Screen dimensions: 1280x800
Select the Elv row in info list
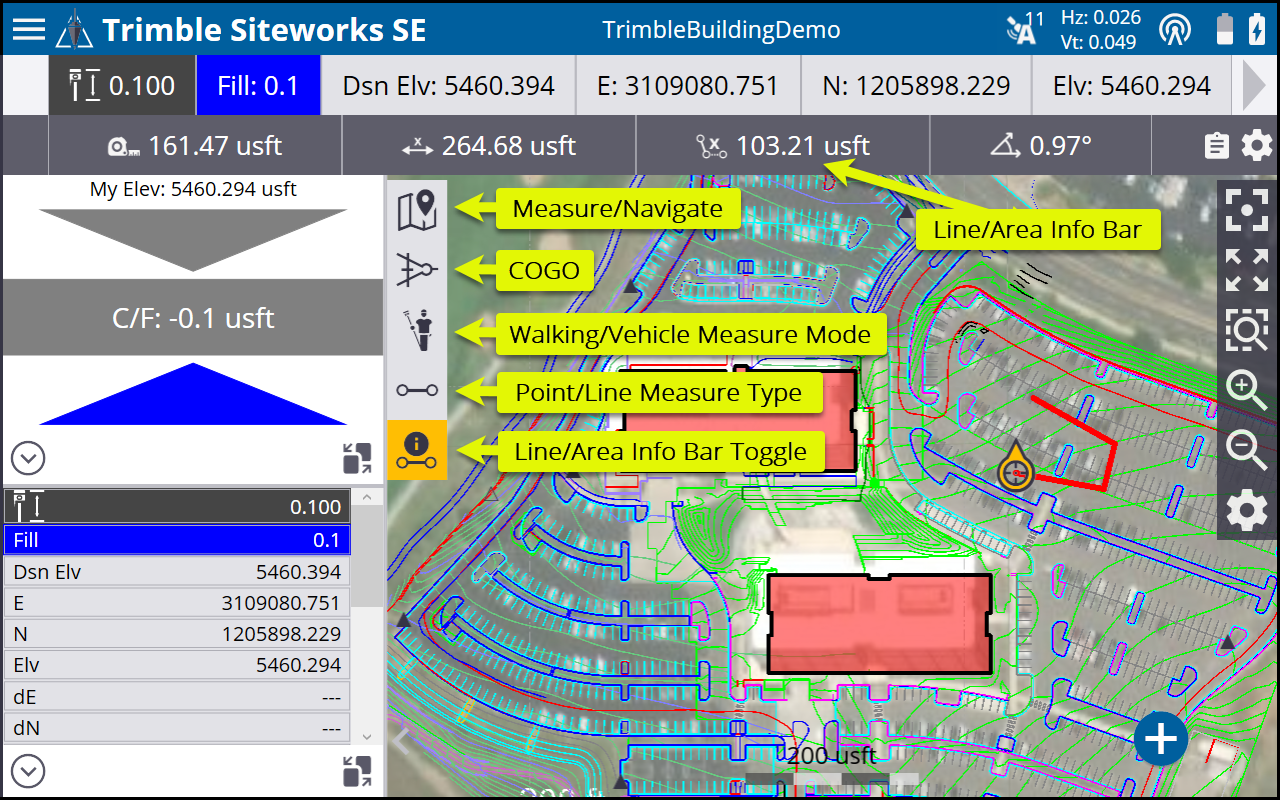click(177, 665)
